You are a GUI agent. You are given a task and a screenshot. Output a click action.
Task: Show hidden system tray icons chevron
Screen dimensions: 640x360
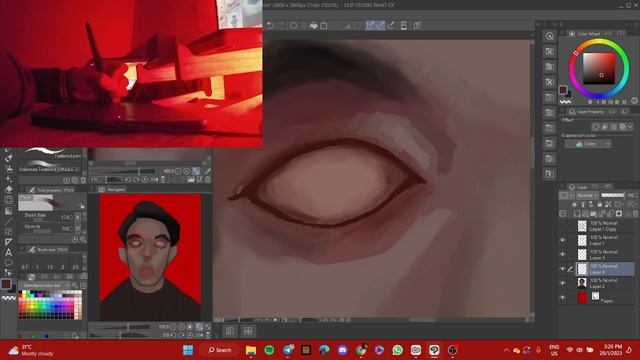(506, 350)
